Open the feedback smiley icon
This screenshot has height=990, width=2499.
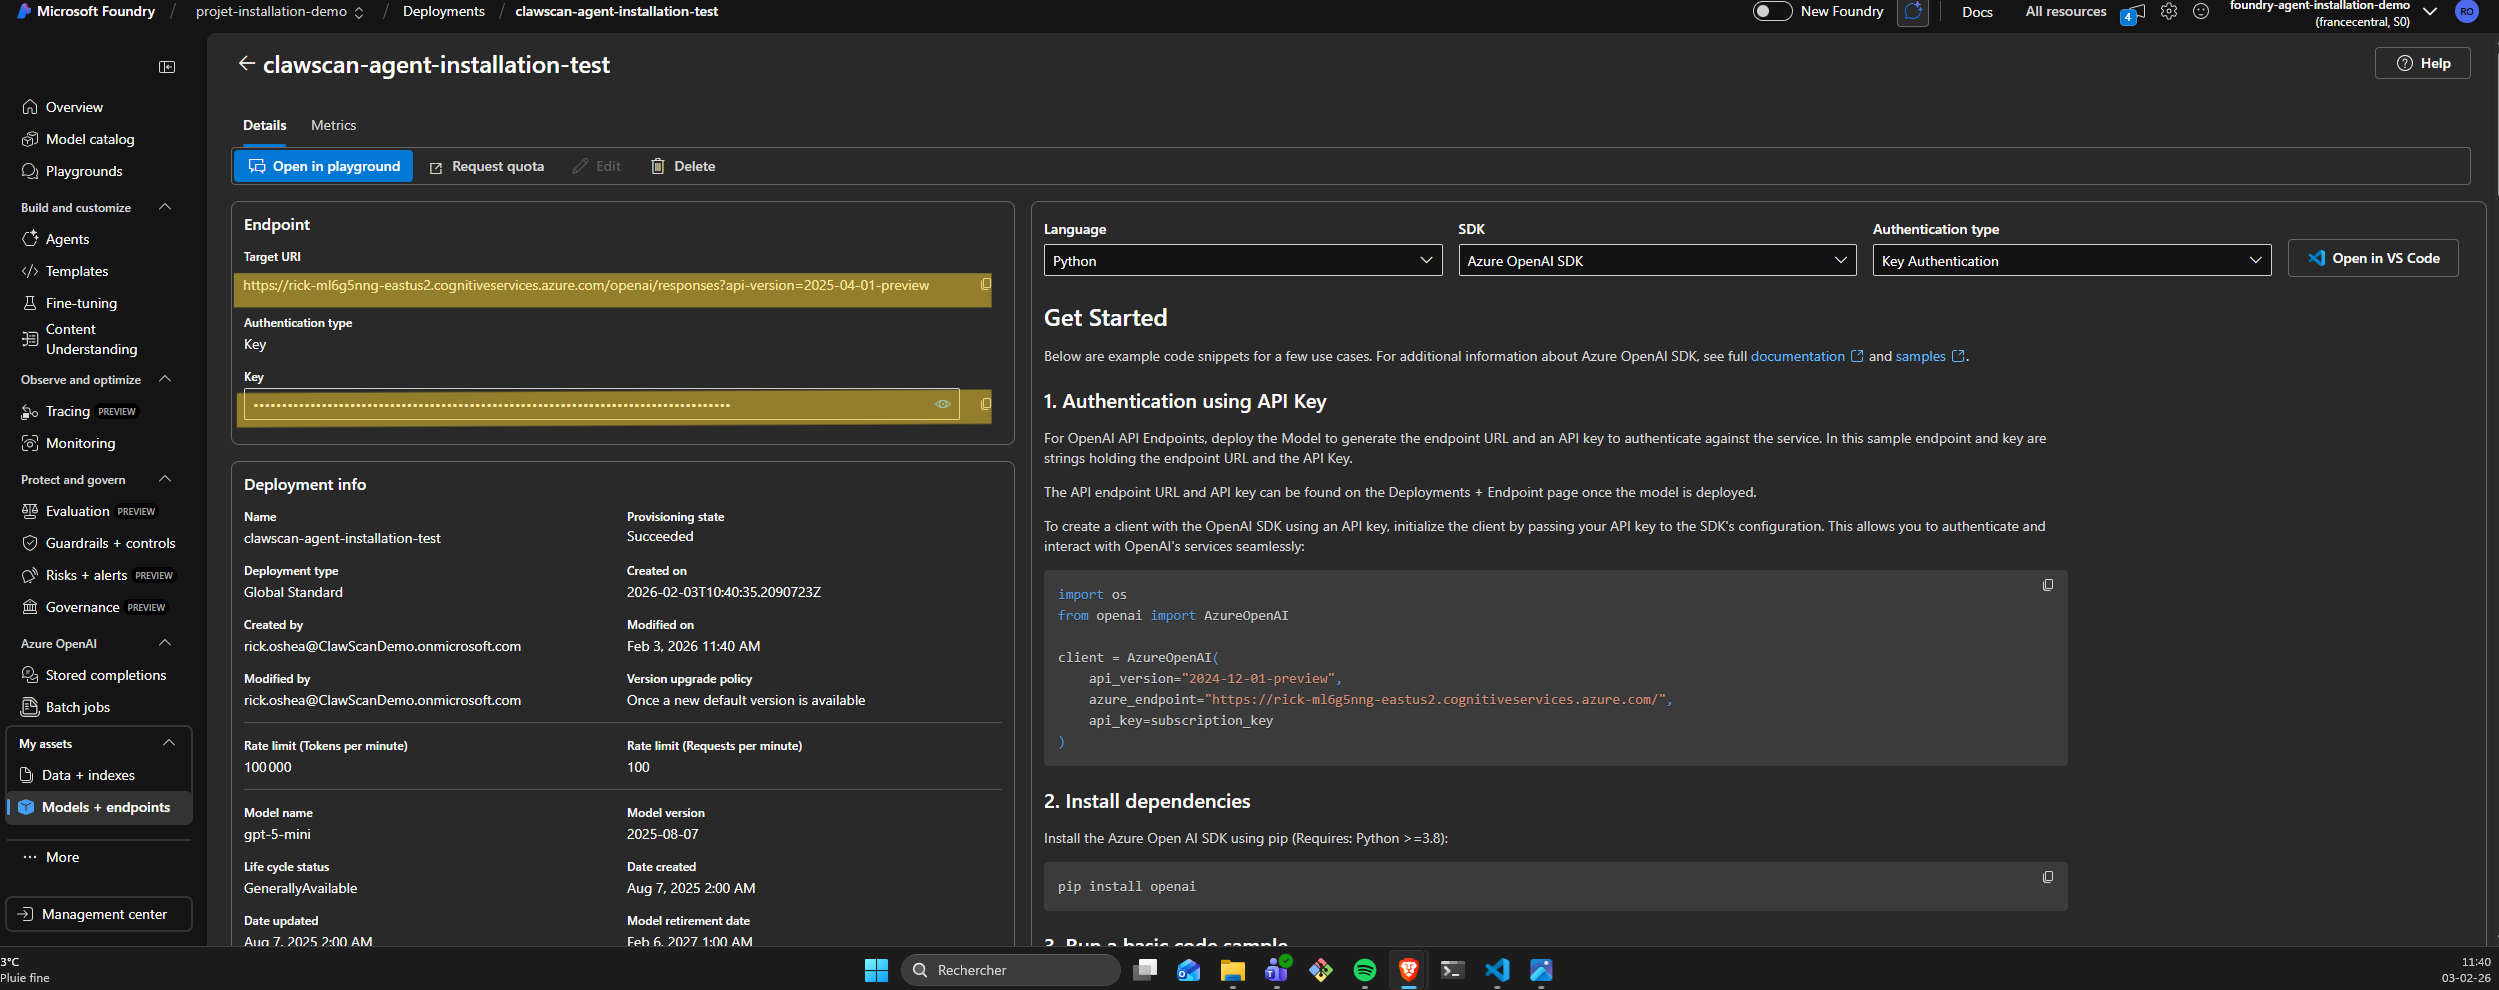pyautogui.click(x=2201, y=11)
